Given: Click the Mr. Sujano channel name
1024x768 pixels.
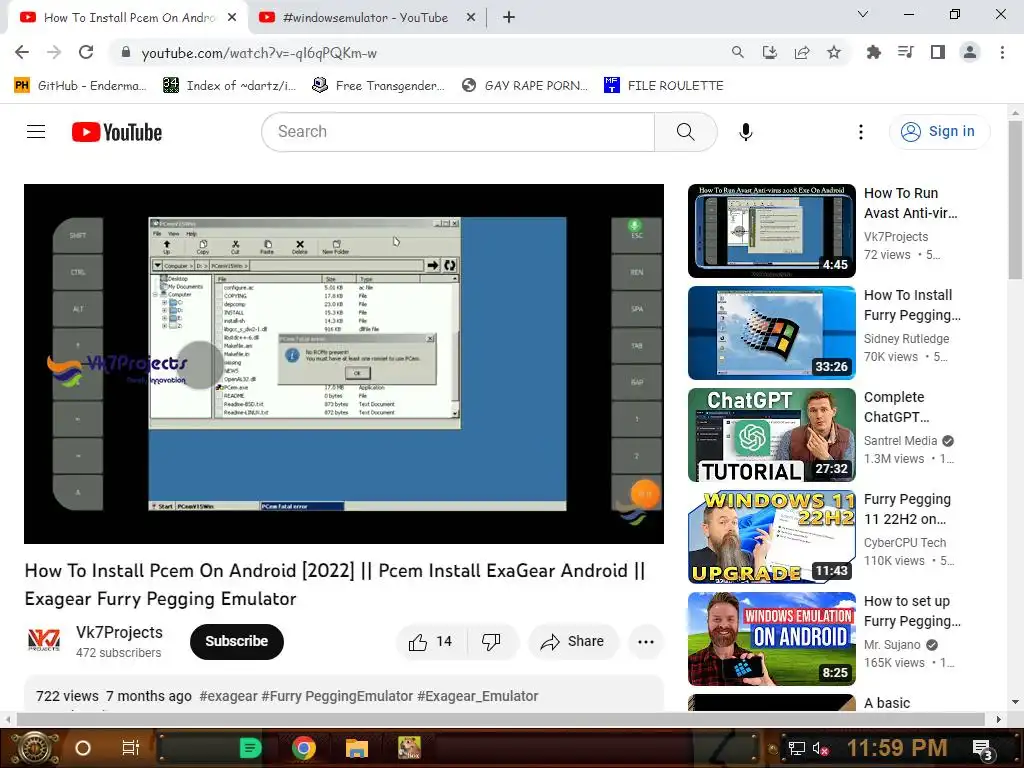Looking at the screenshot, I should (x=892, y=645).
